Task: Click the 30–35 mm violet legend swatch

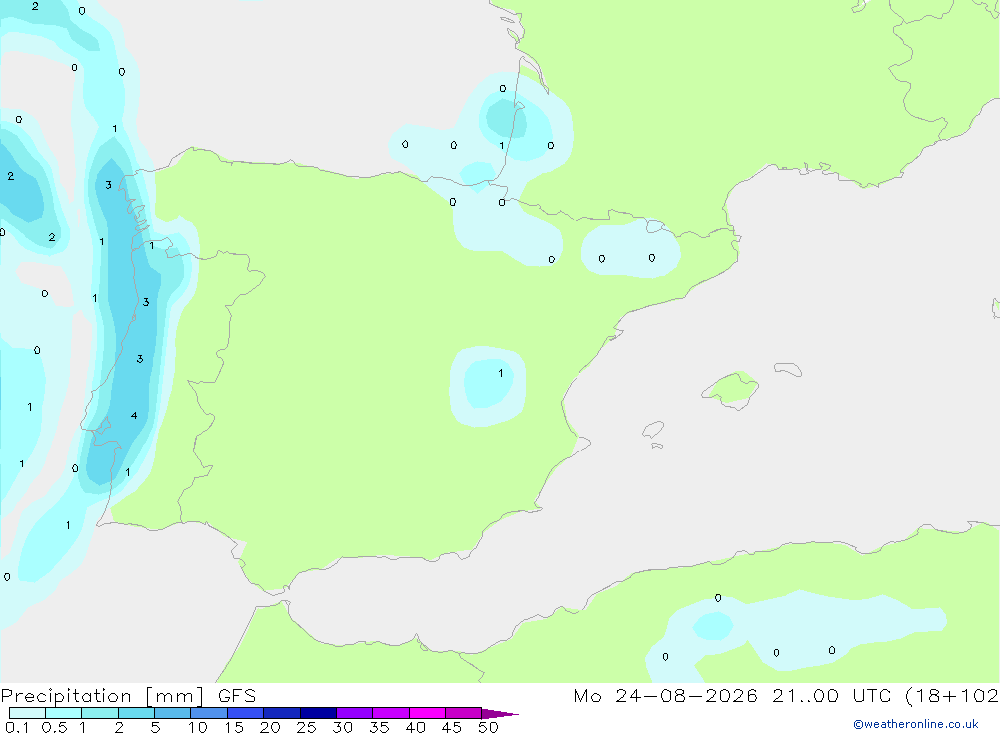Action: (x=354, y=713)
